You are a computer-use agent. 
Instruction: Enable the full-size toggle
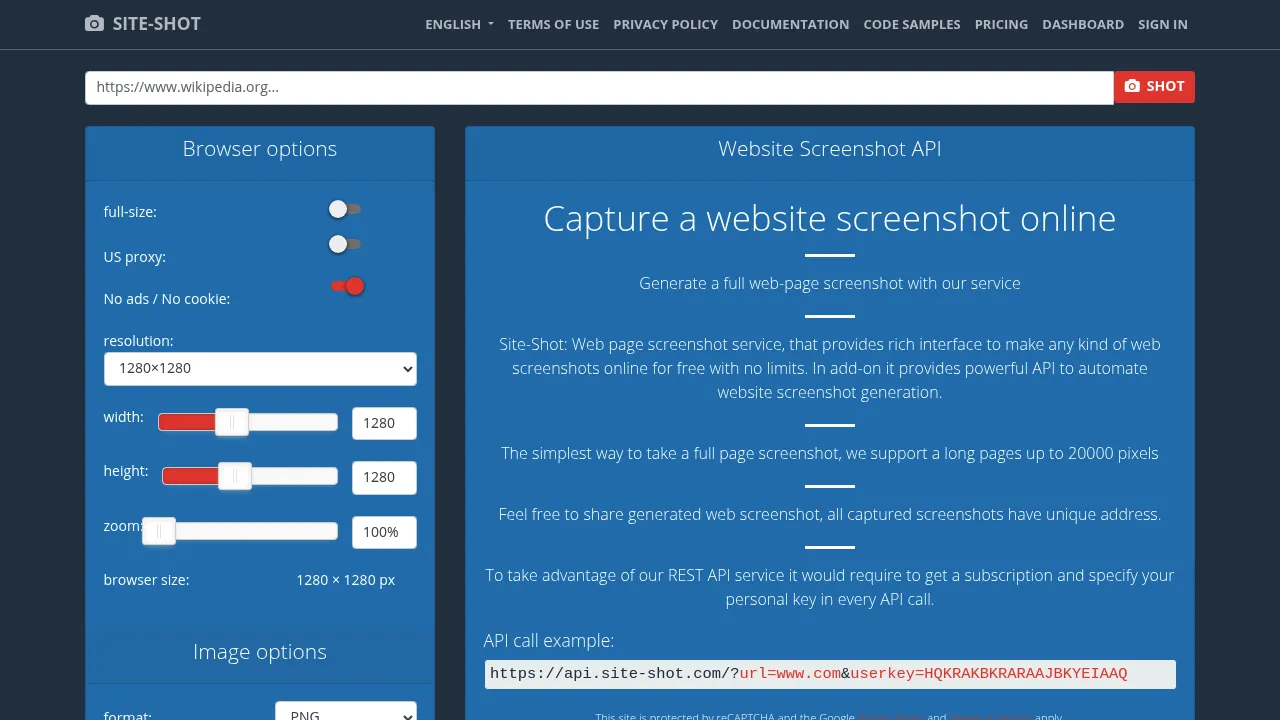345,208
